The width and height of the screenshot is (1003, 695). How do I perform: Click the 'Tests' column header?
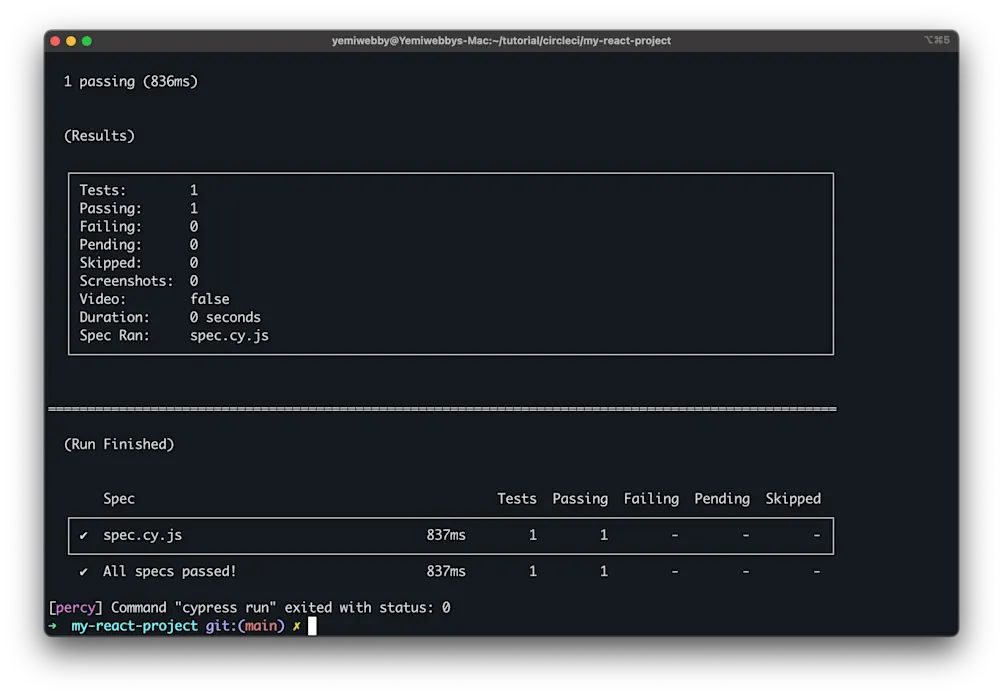coord(517,499)
